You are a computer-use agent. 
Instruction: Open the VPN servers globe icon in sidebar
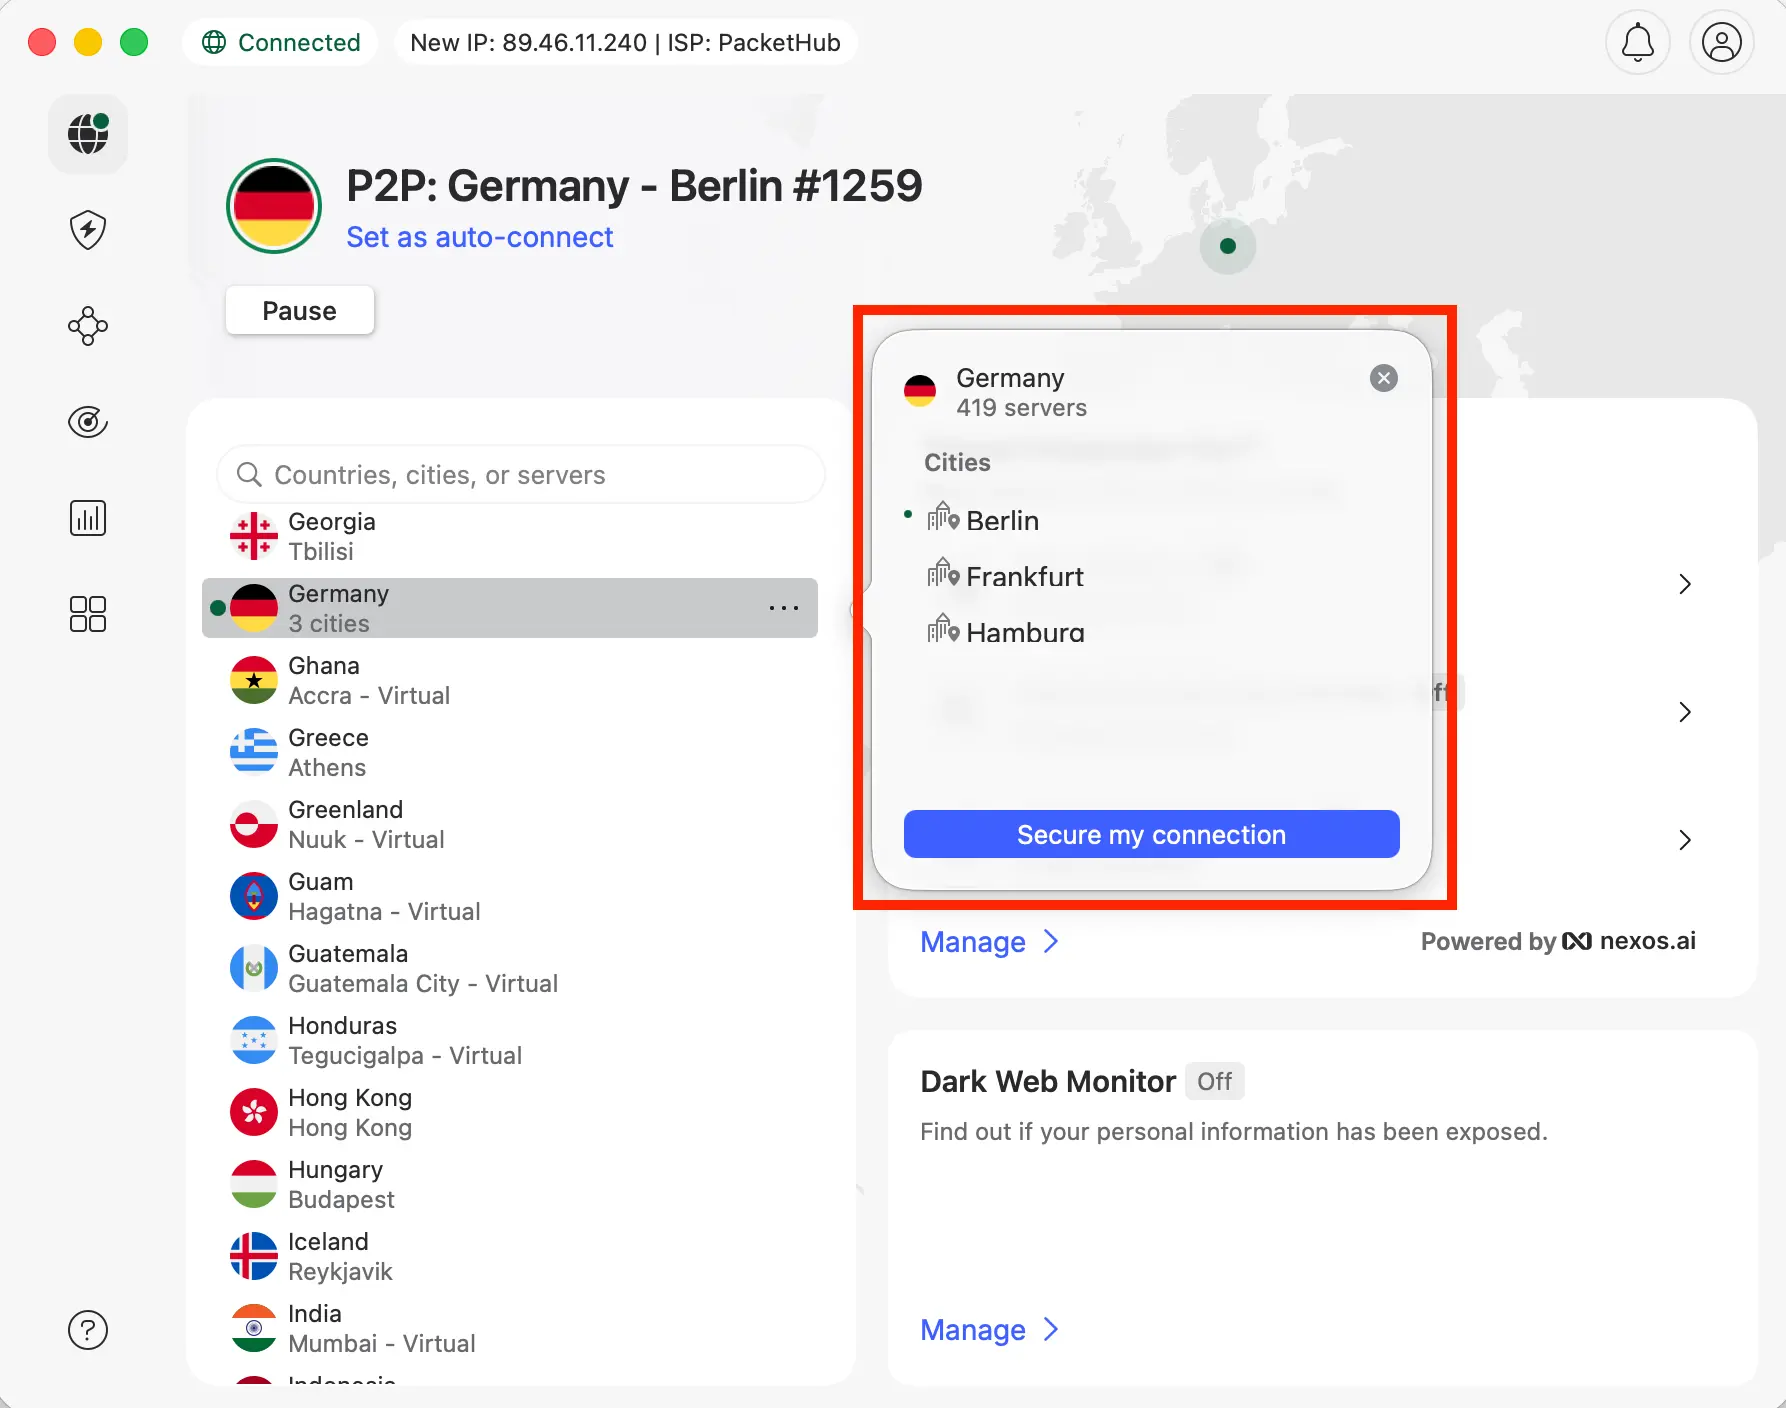click(x=88, y=134)
